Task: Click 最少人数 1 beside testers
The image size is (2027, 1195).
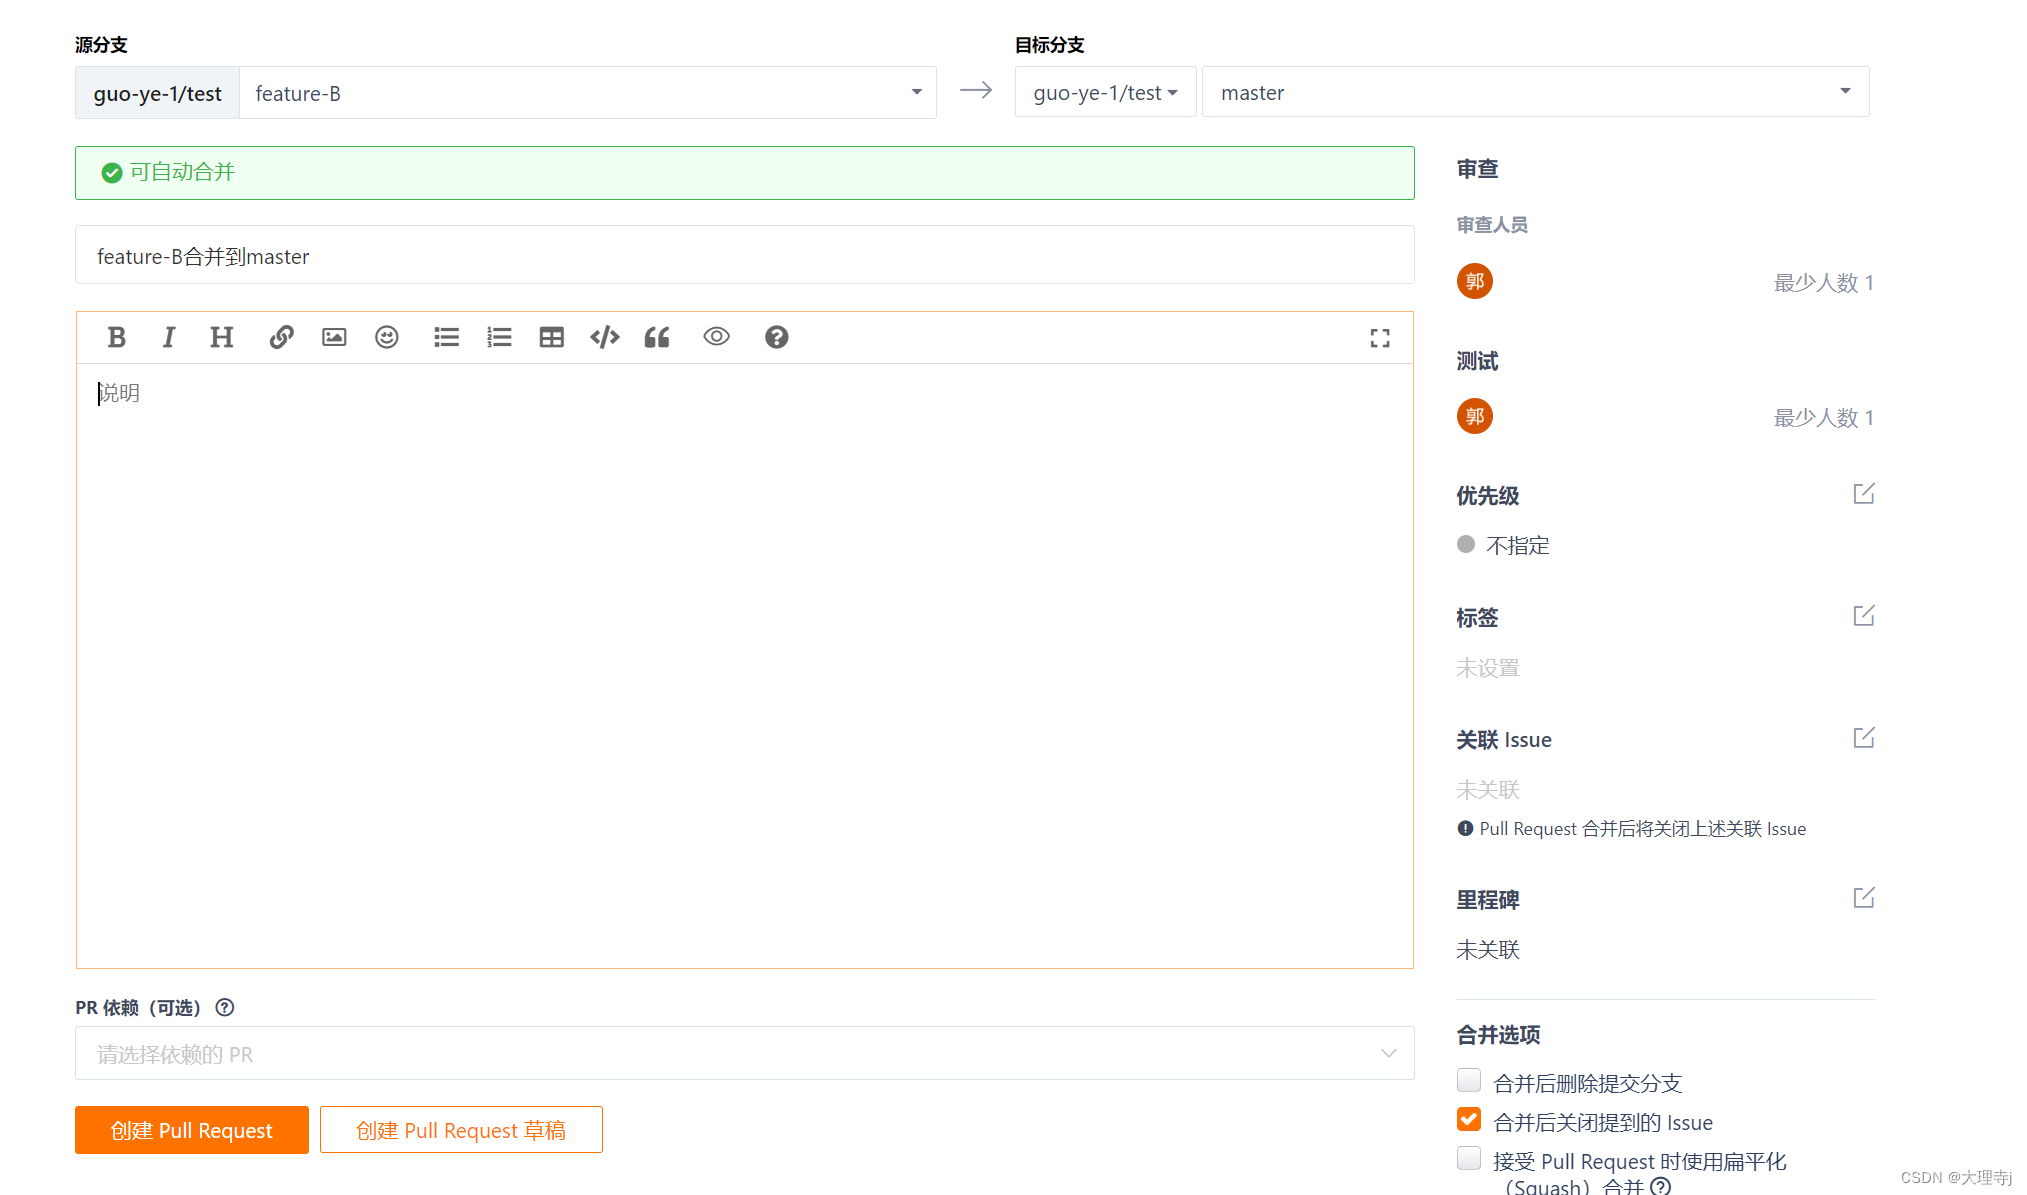Action: point(1823,418)
